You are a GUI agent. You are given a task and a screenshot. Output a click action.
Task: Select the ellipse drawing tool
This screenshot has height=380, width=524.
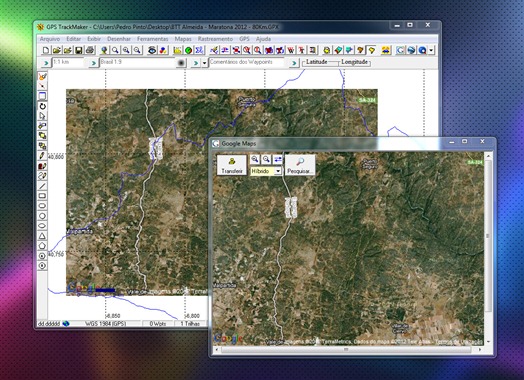[x=42, y=226]
